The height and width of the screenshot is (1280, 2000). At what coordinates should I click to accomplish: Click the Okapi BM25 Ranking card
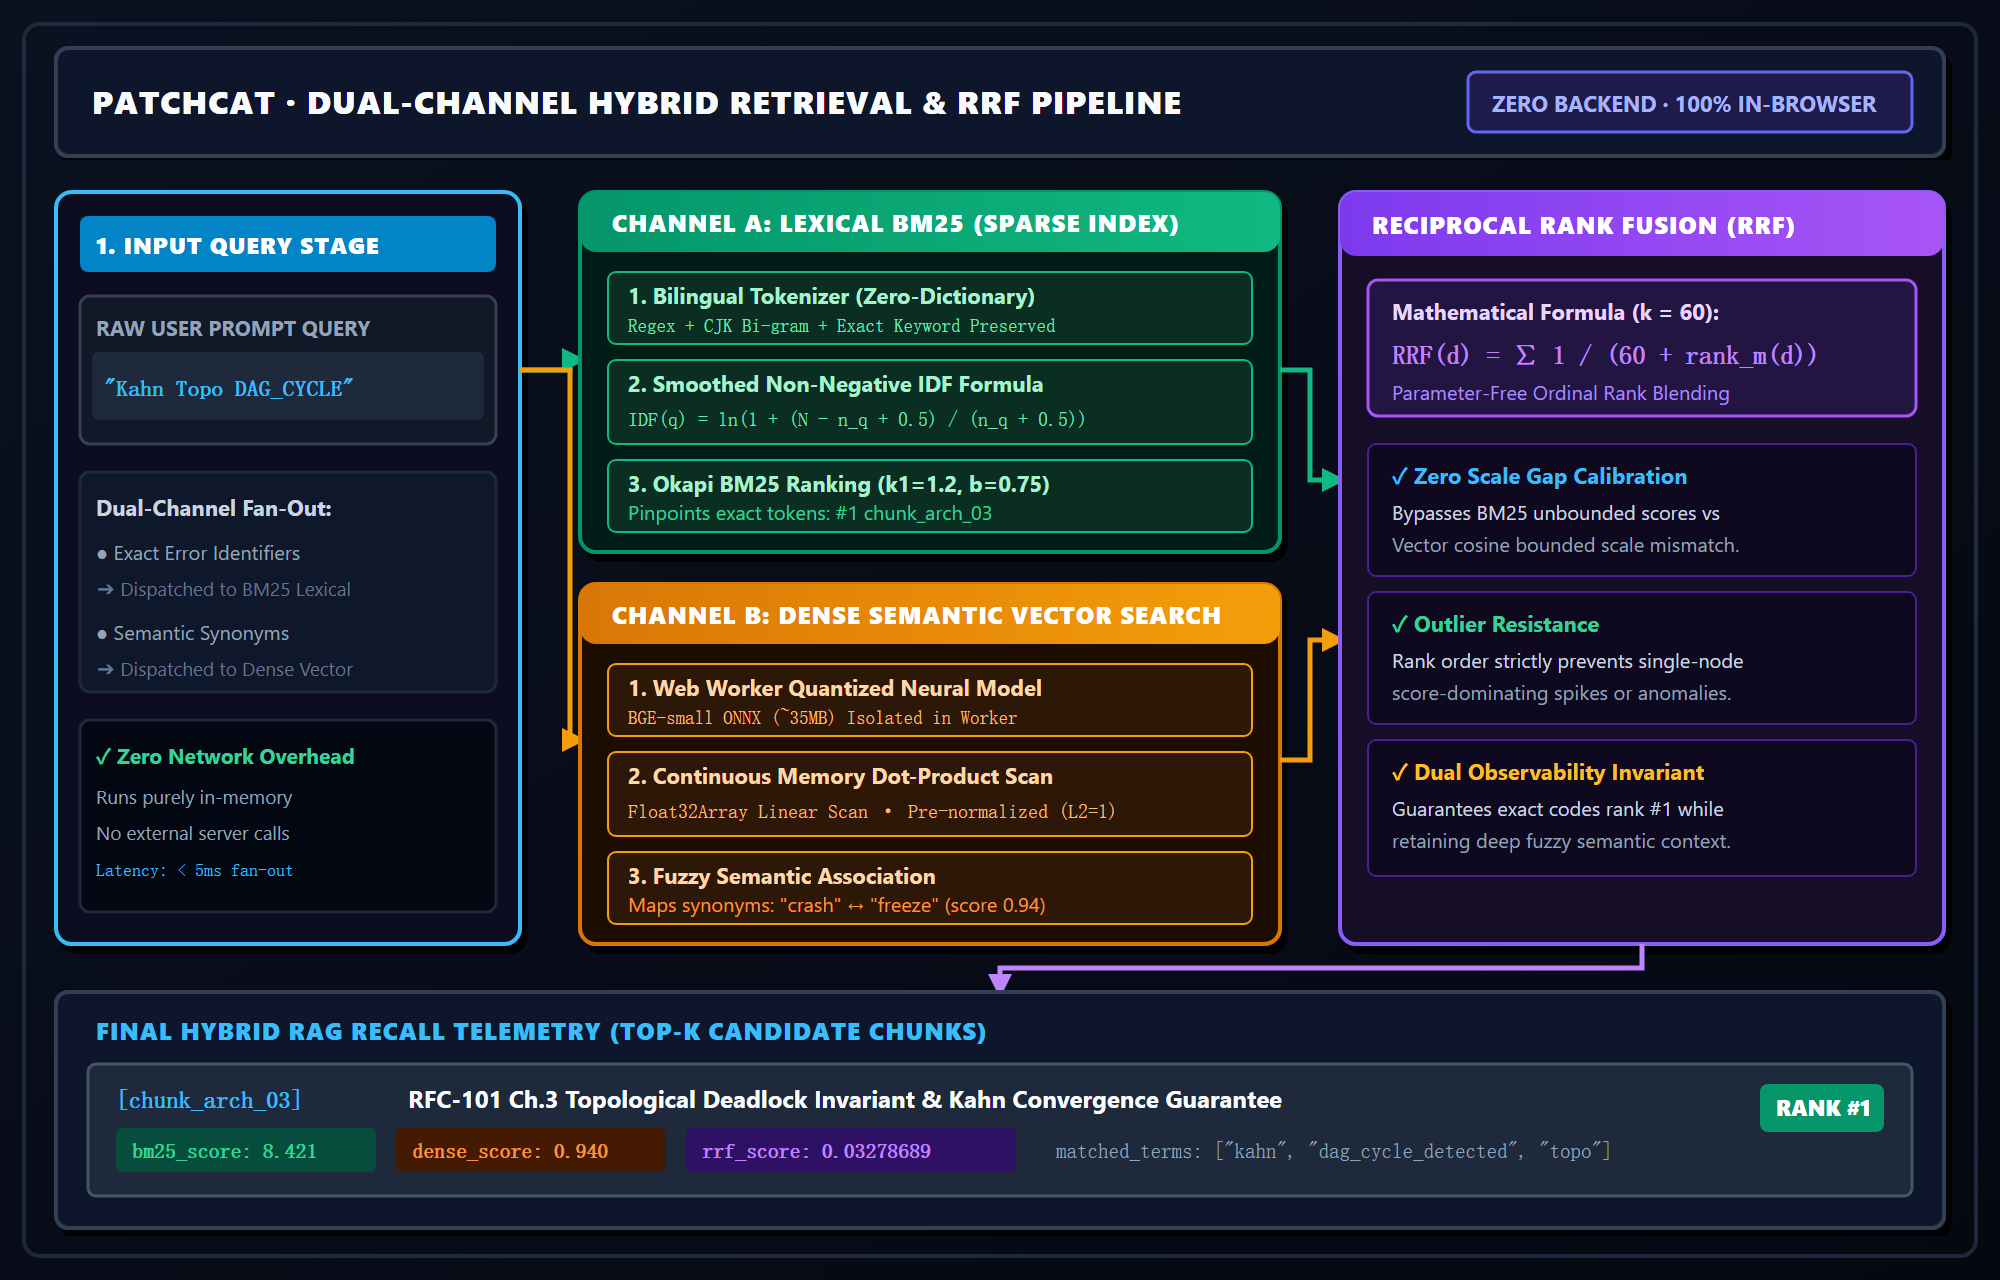(930, 497)
